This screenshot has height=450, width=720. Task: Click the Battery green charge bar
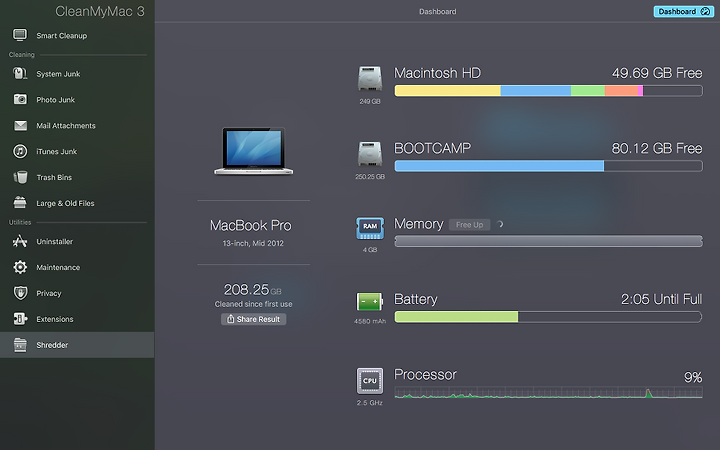click(456, 316)
